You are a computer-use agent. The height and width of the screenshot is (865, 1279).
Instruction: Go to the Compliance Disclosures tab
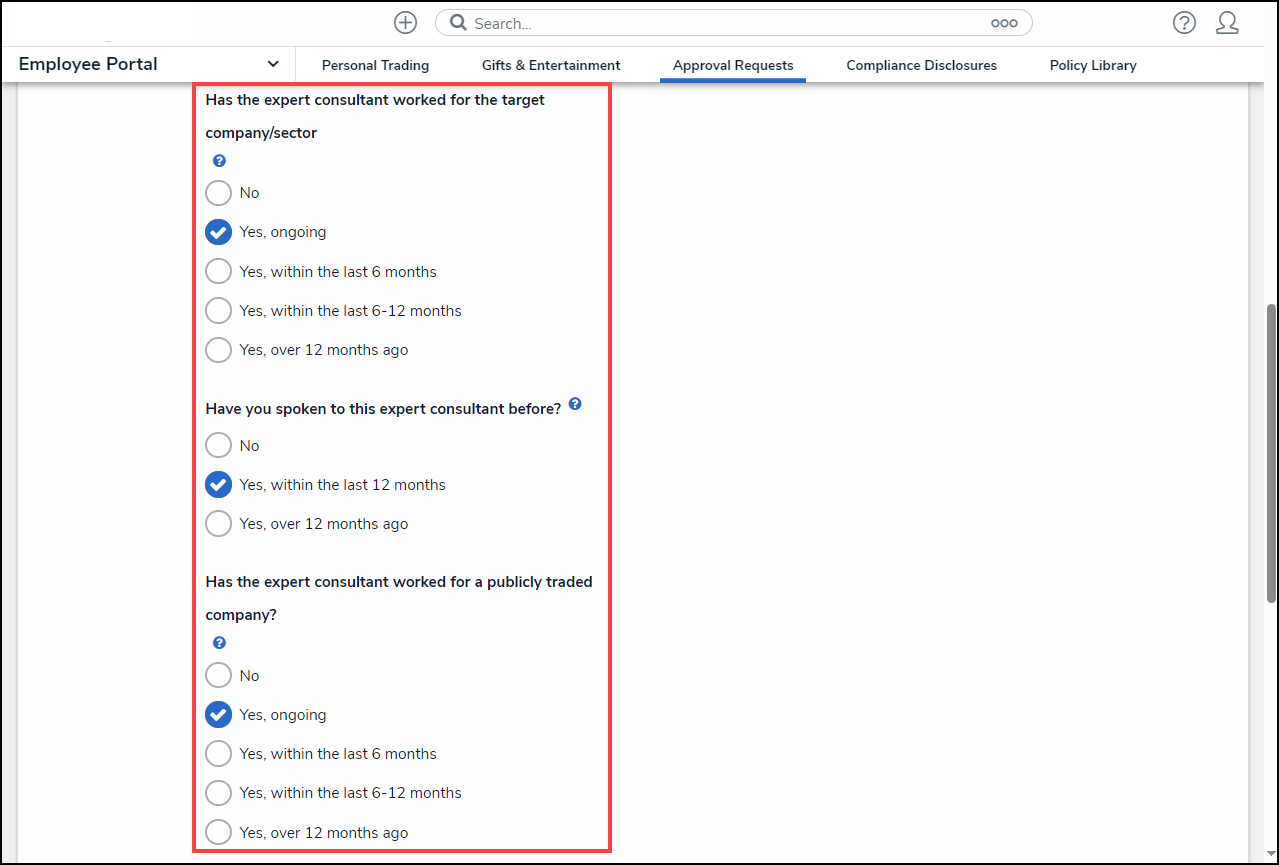tap(921, 65)
